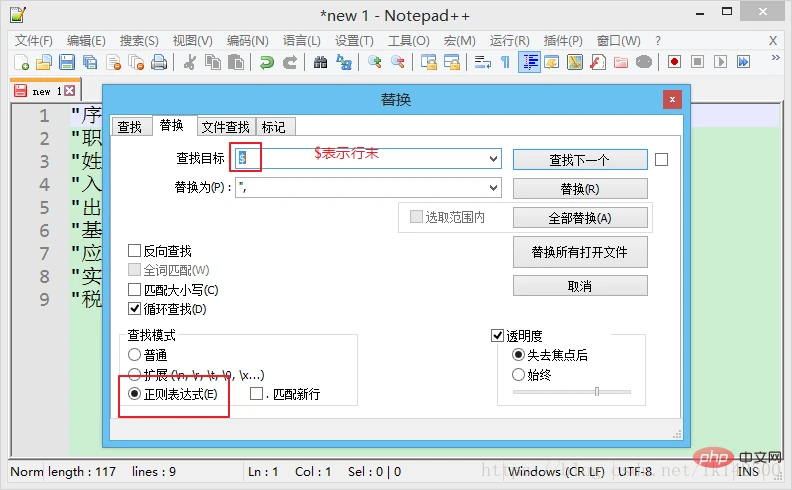Click the Paste toolbar icon

click(236, 62)
